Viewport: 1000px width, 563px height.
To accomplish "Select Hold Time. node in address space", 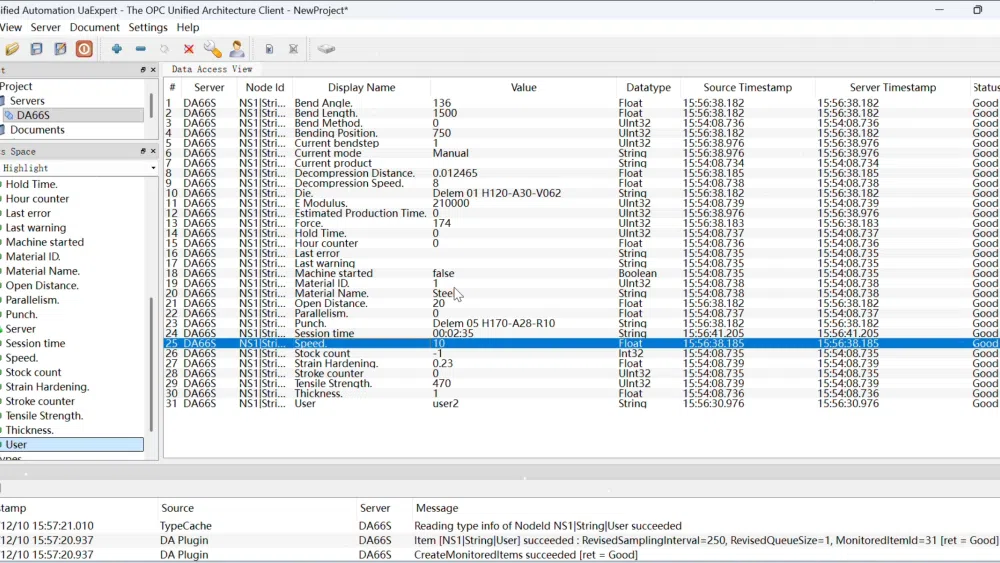I will coord(31,184).
